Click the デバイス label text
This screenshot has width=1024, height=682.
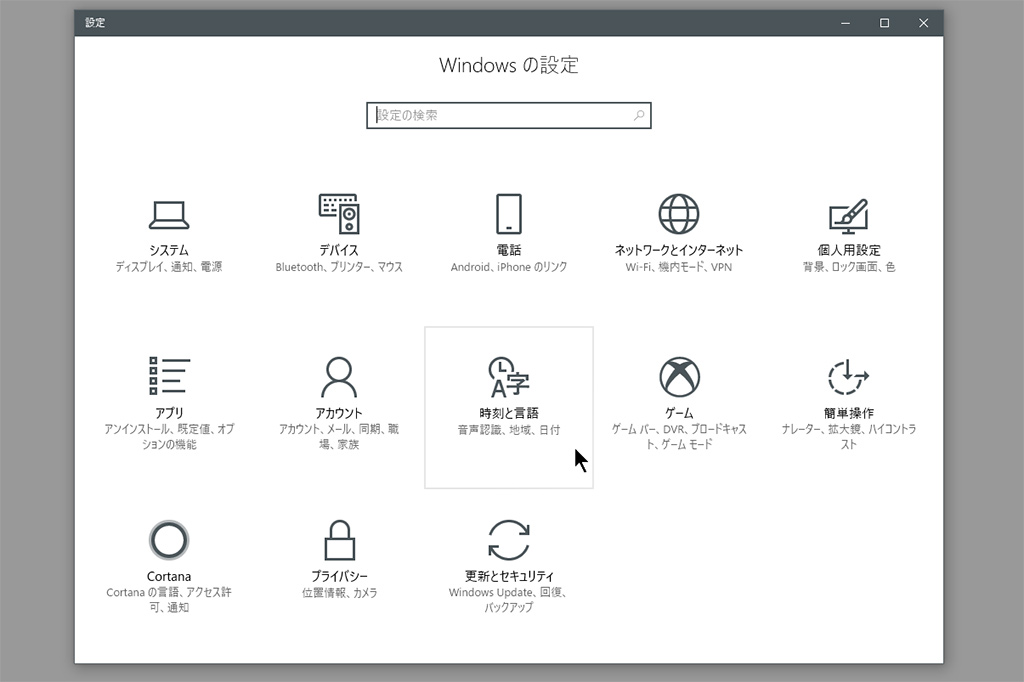point(339,250)
